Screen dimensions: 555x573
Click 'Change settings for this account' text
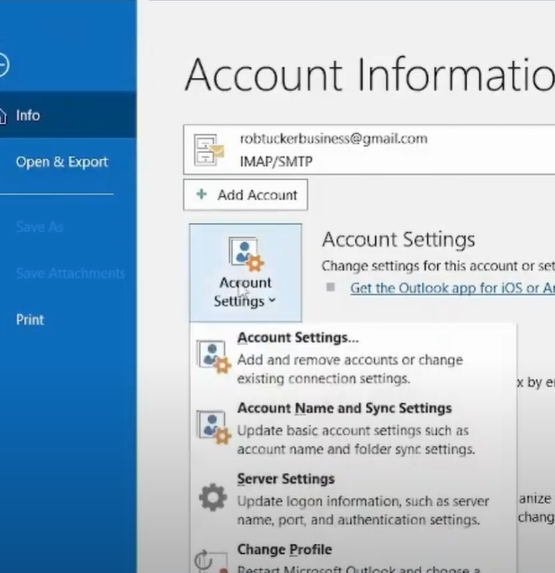click(x=438, y=266)
